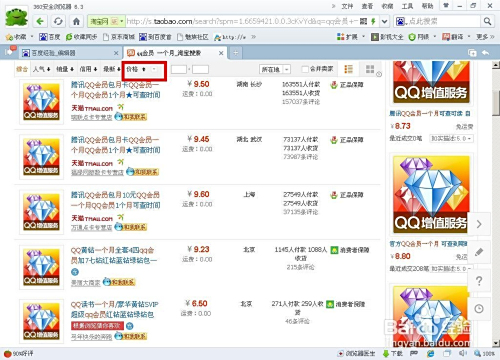Click the right arrow next-ad chevron

[479, 224]
